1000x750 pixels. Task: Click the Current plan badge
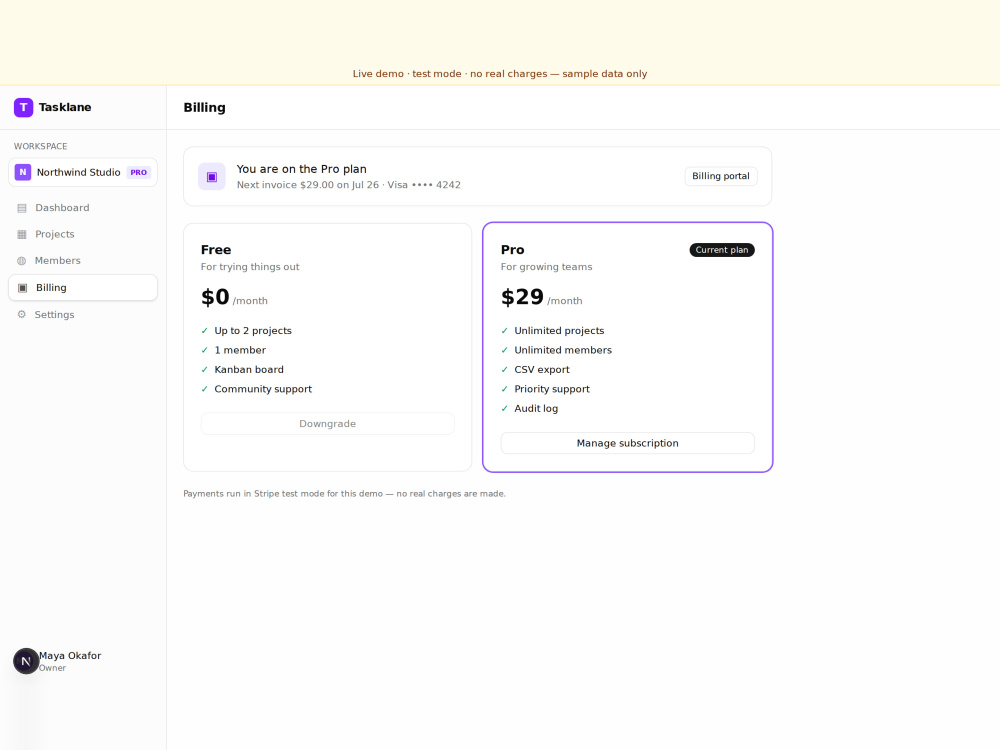pos(722,250)
